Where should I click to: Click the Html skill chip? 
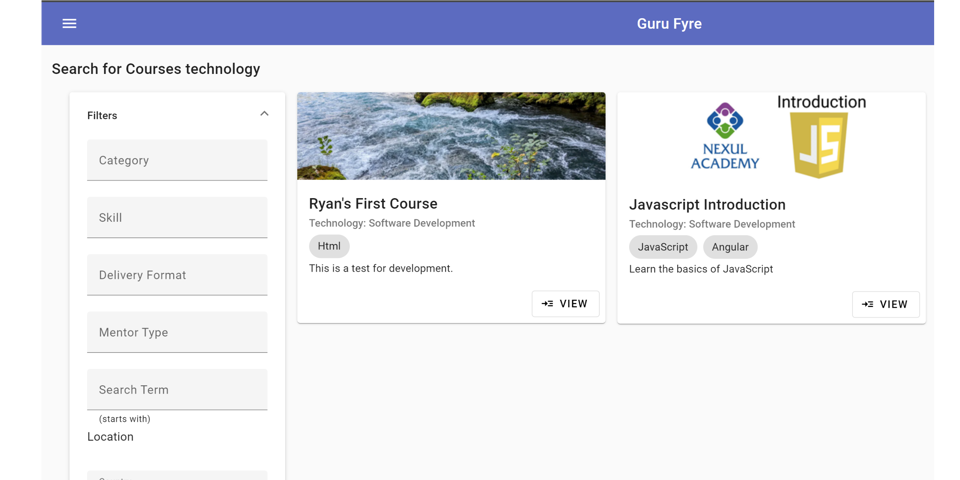coord(329,246)
